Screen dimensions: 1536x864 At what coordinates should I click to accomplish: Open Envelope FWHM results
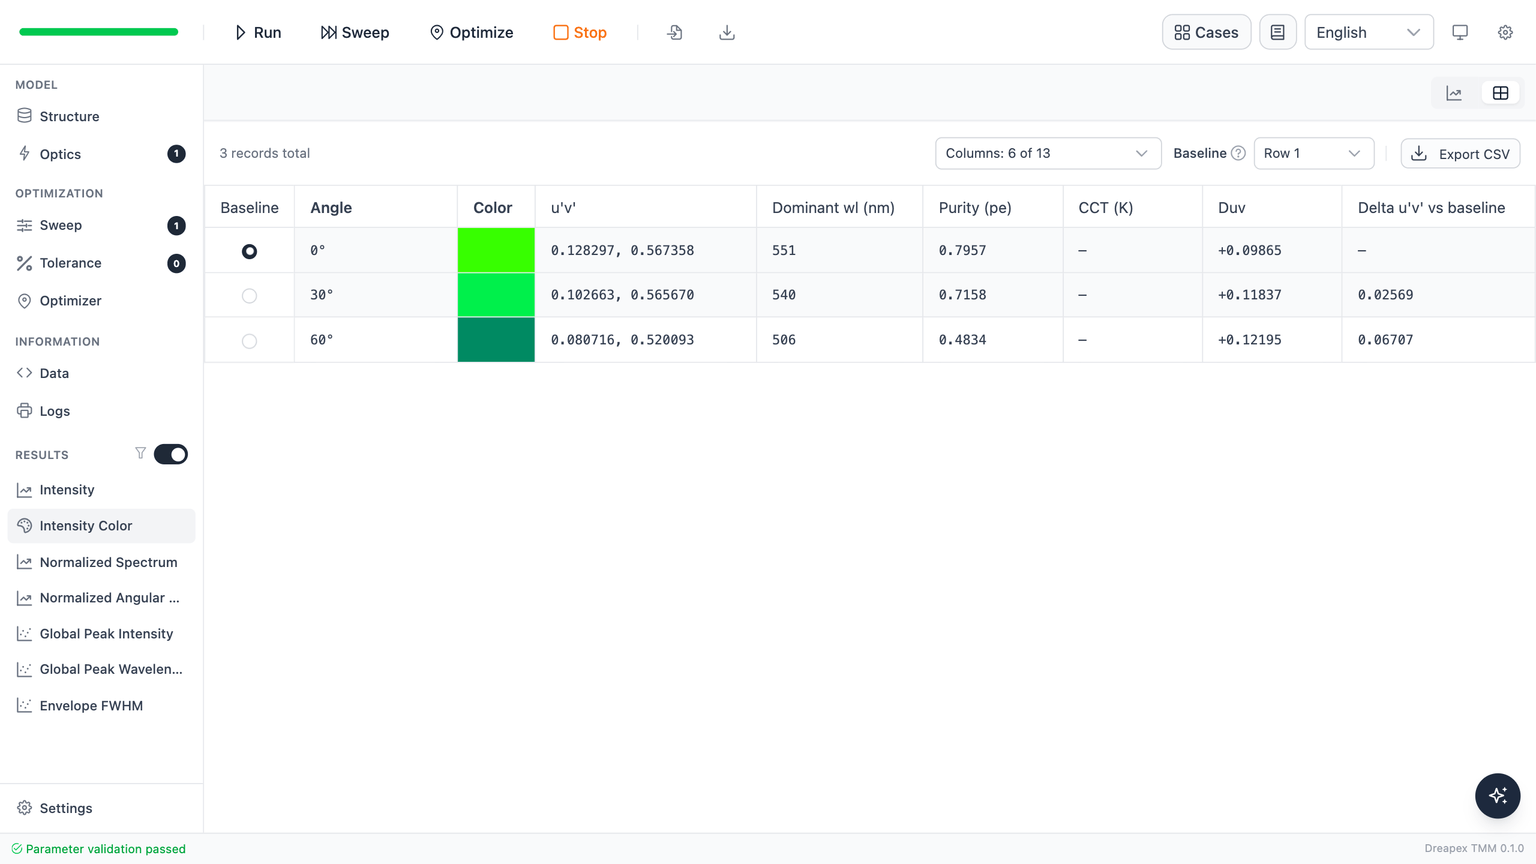coord(101,706)
